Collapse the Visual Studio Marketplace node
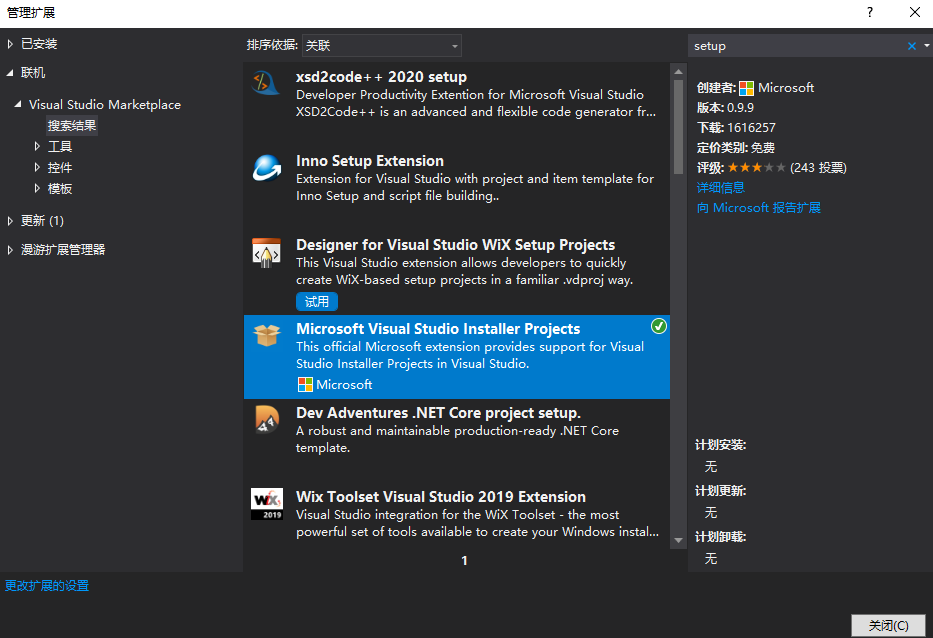The image size is (933, 638). pyautogui.click(x=16, y=104)
